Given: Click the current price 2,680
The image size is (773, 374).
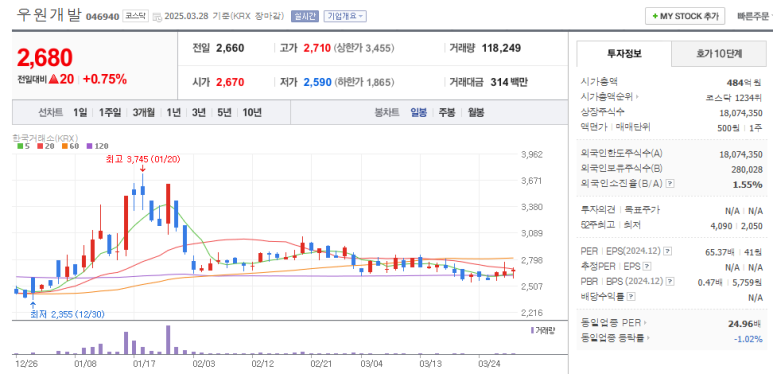Looking at the screenshot, I should pos(45,58).
